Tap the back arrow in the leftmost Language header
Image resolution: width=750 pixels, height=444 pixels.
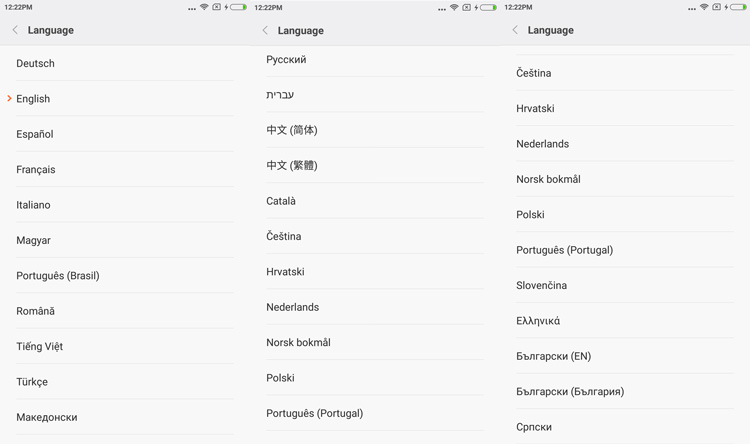pyautogui.click(x=15, y=30)
